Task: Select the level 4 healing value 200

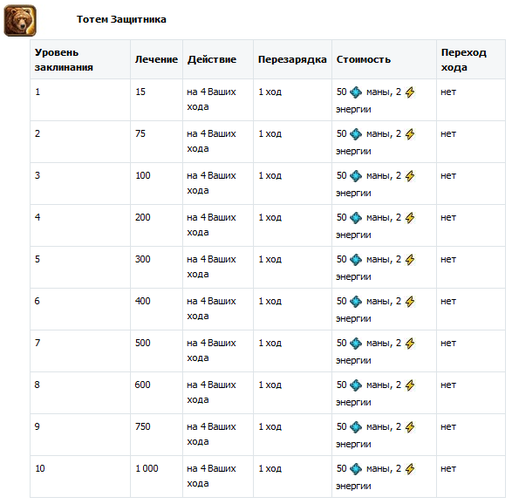Action: pyautogui.click(x=143, y=217)
